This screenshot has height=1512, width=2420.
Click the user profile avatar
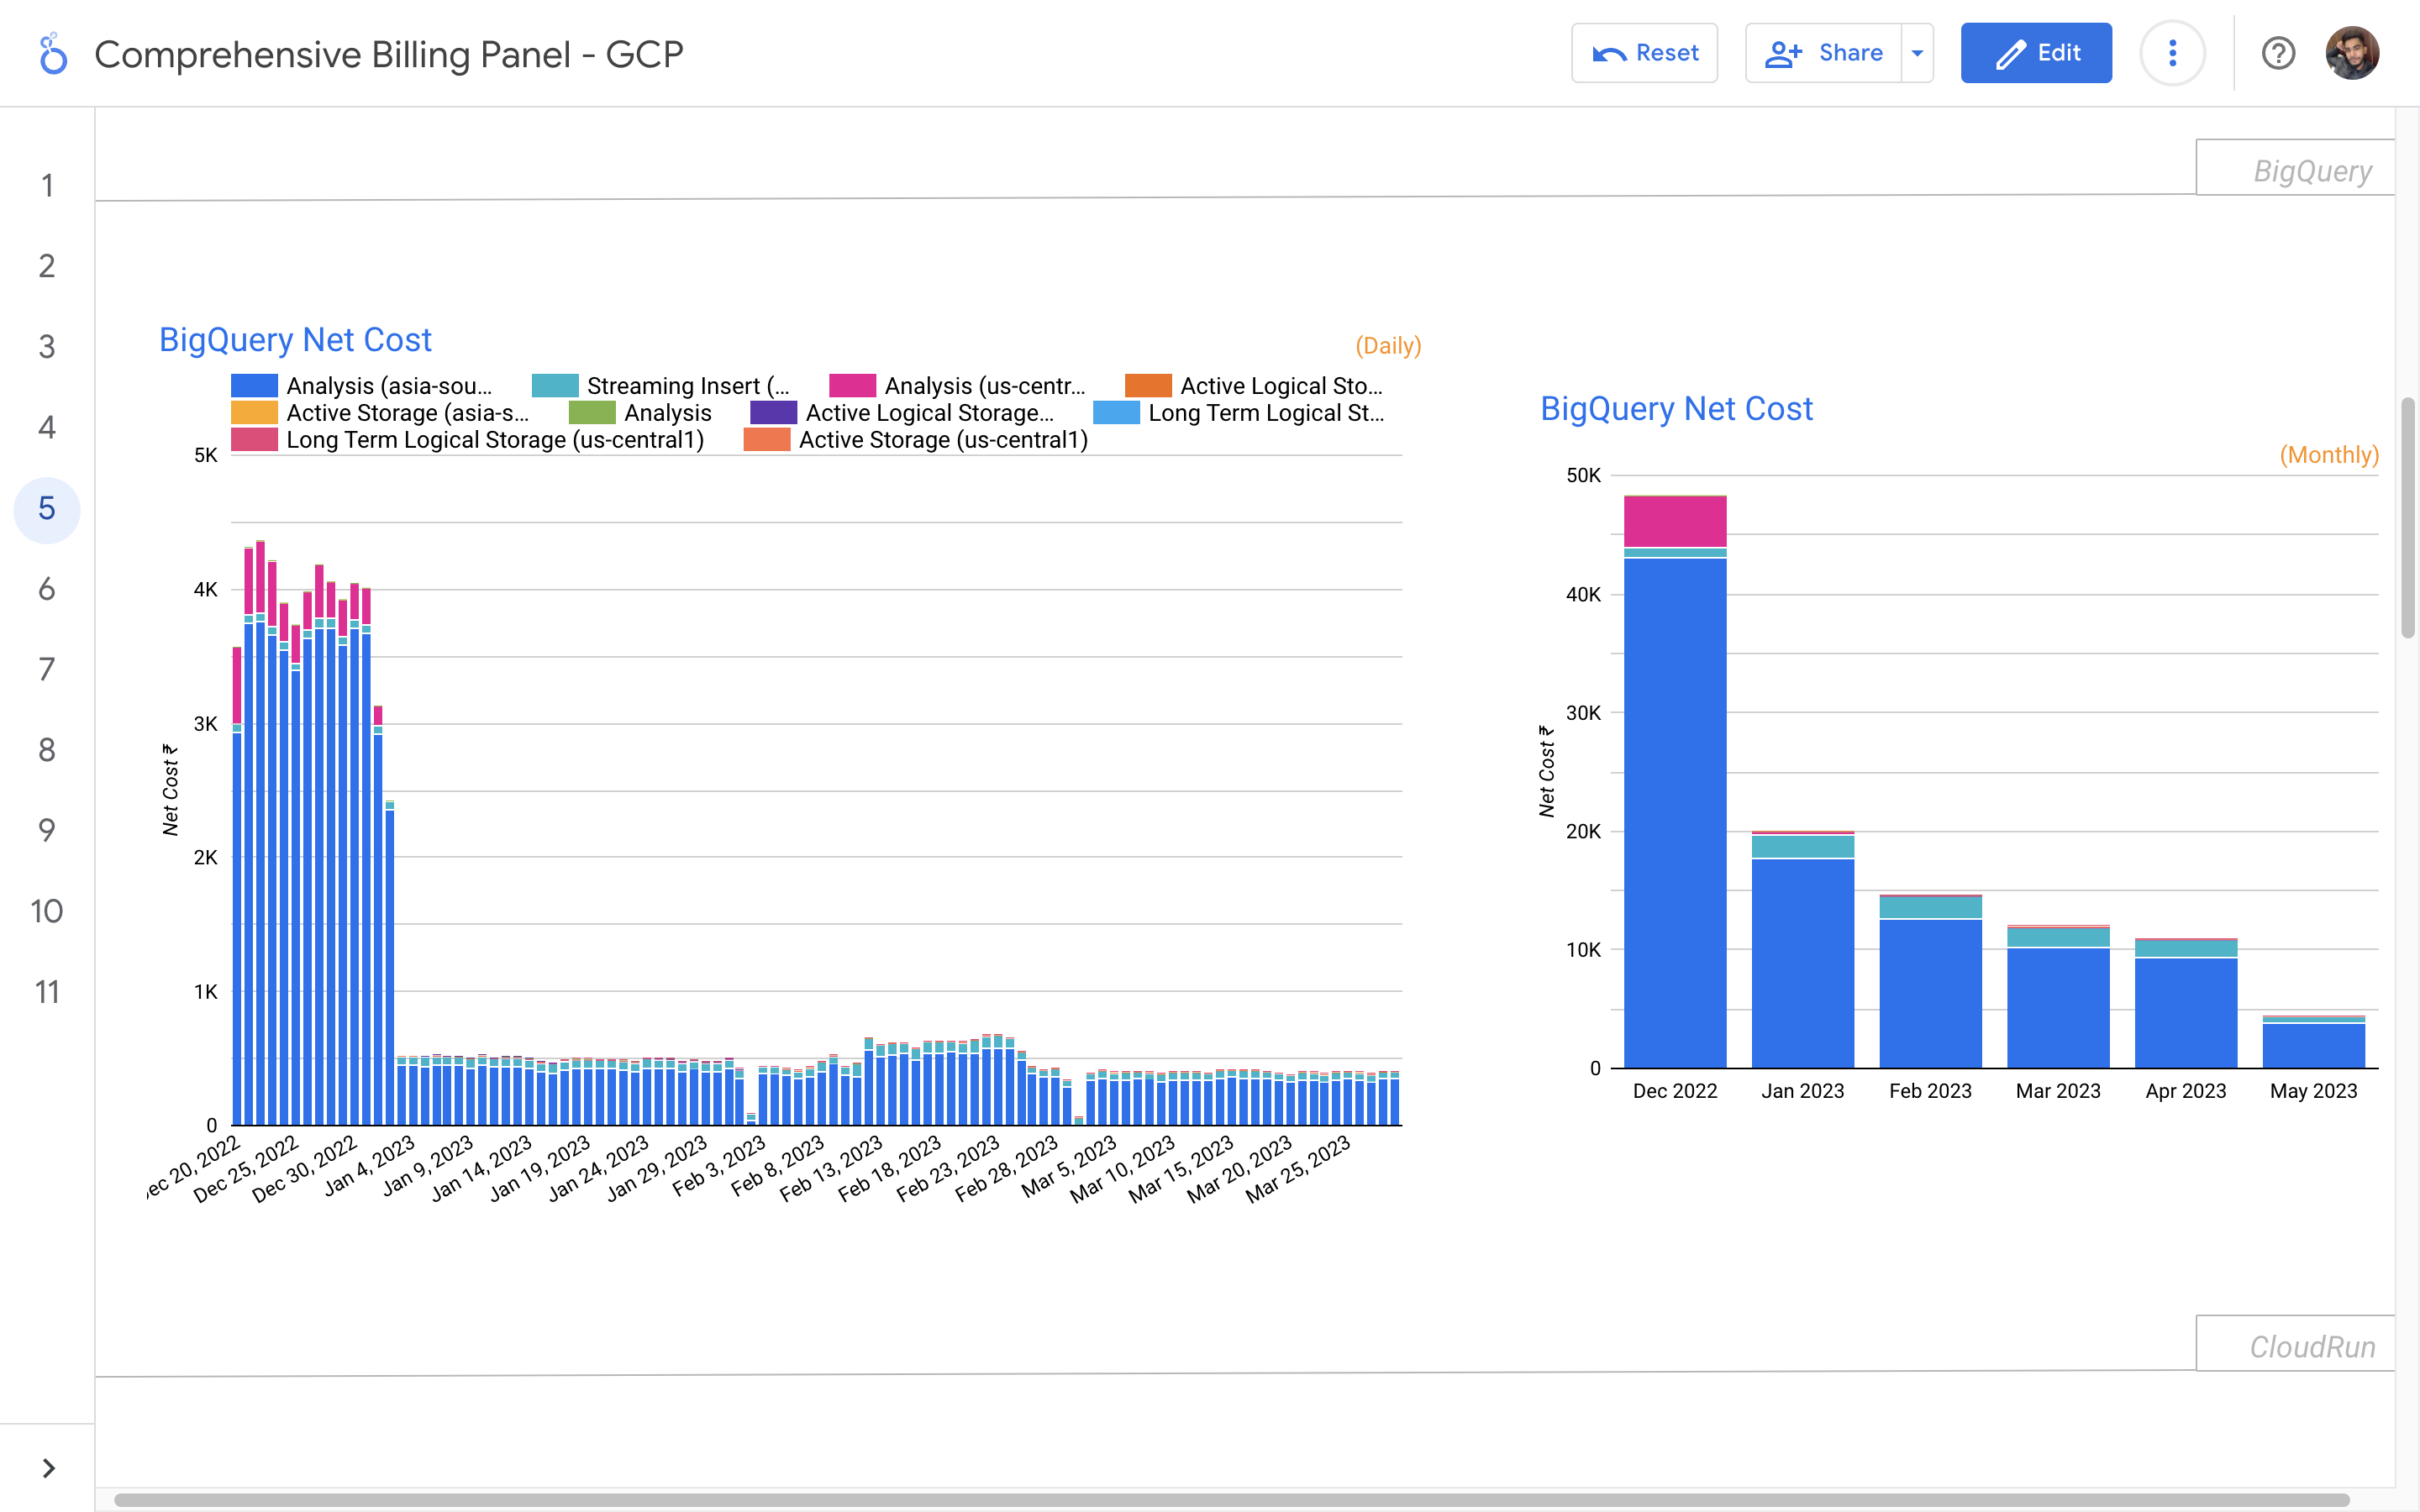click(x=2351, y=53)
